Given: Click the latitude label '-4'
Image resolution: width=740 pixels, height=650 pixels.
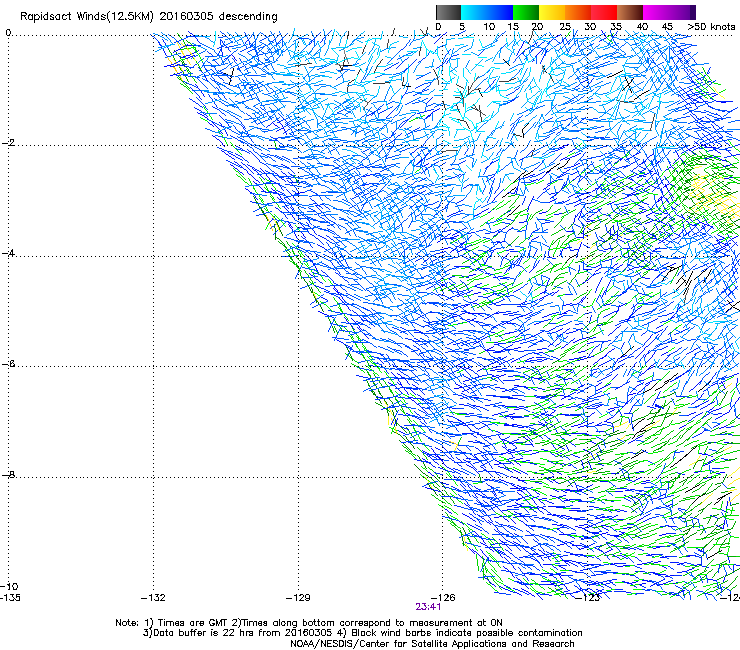Looking at the screenshot, I should [x=8, y=253].
